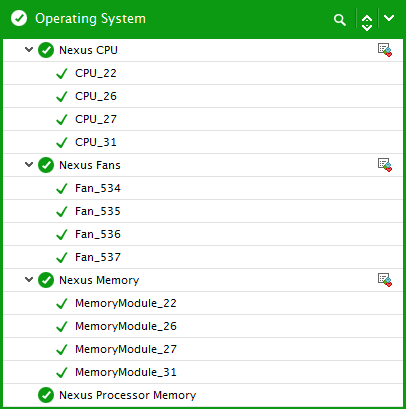This screenshot has width=406, height=409.
Task: Open the Nexus Memory report icon
Action: [x=385, y=280]
